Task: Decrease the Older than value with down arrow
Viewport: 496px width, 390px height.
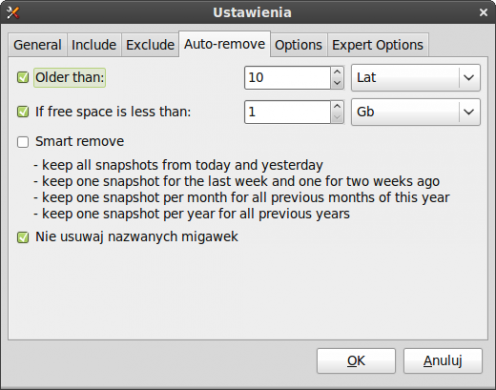Action: tap(337, 83)
